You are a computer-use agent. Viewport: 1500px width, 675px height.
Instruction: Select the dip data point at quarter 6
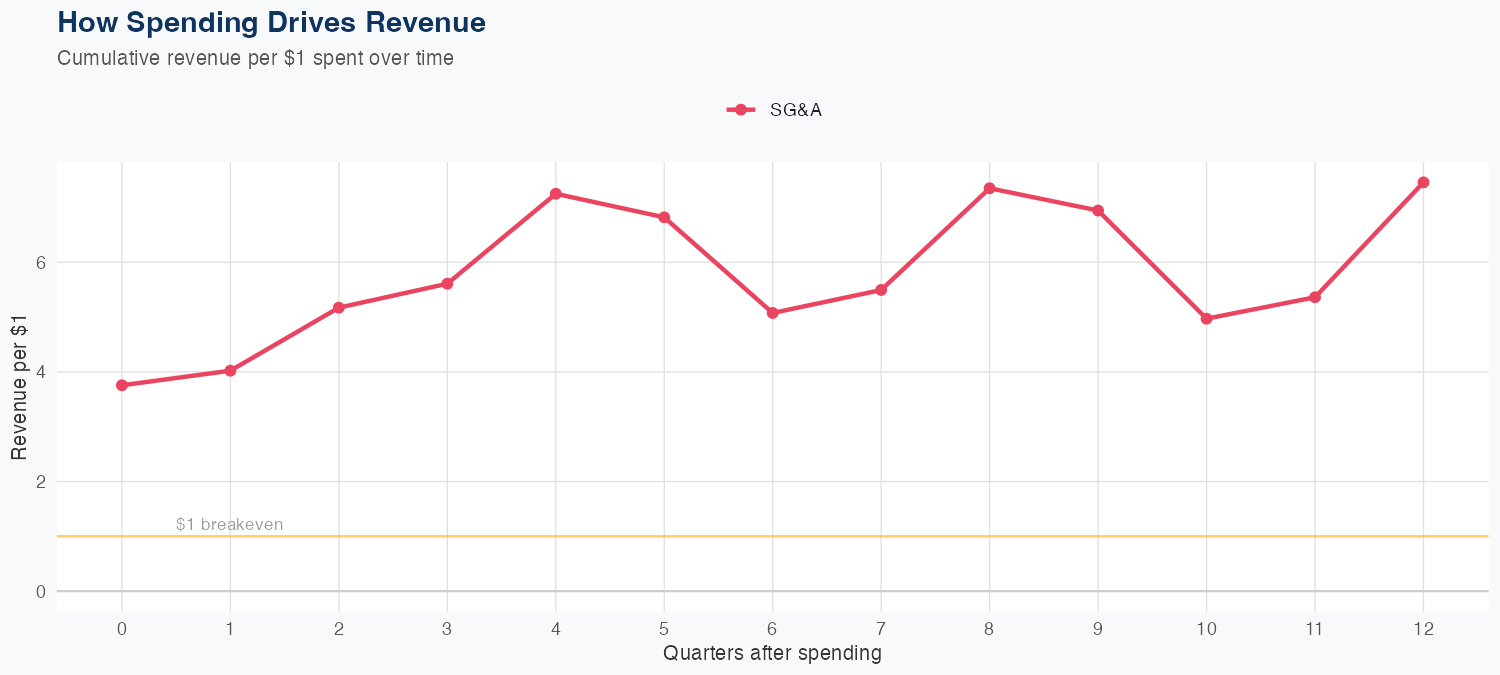click(772, 313)
